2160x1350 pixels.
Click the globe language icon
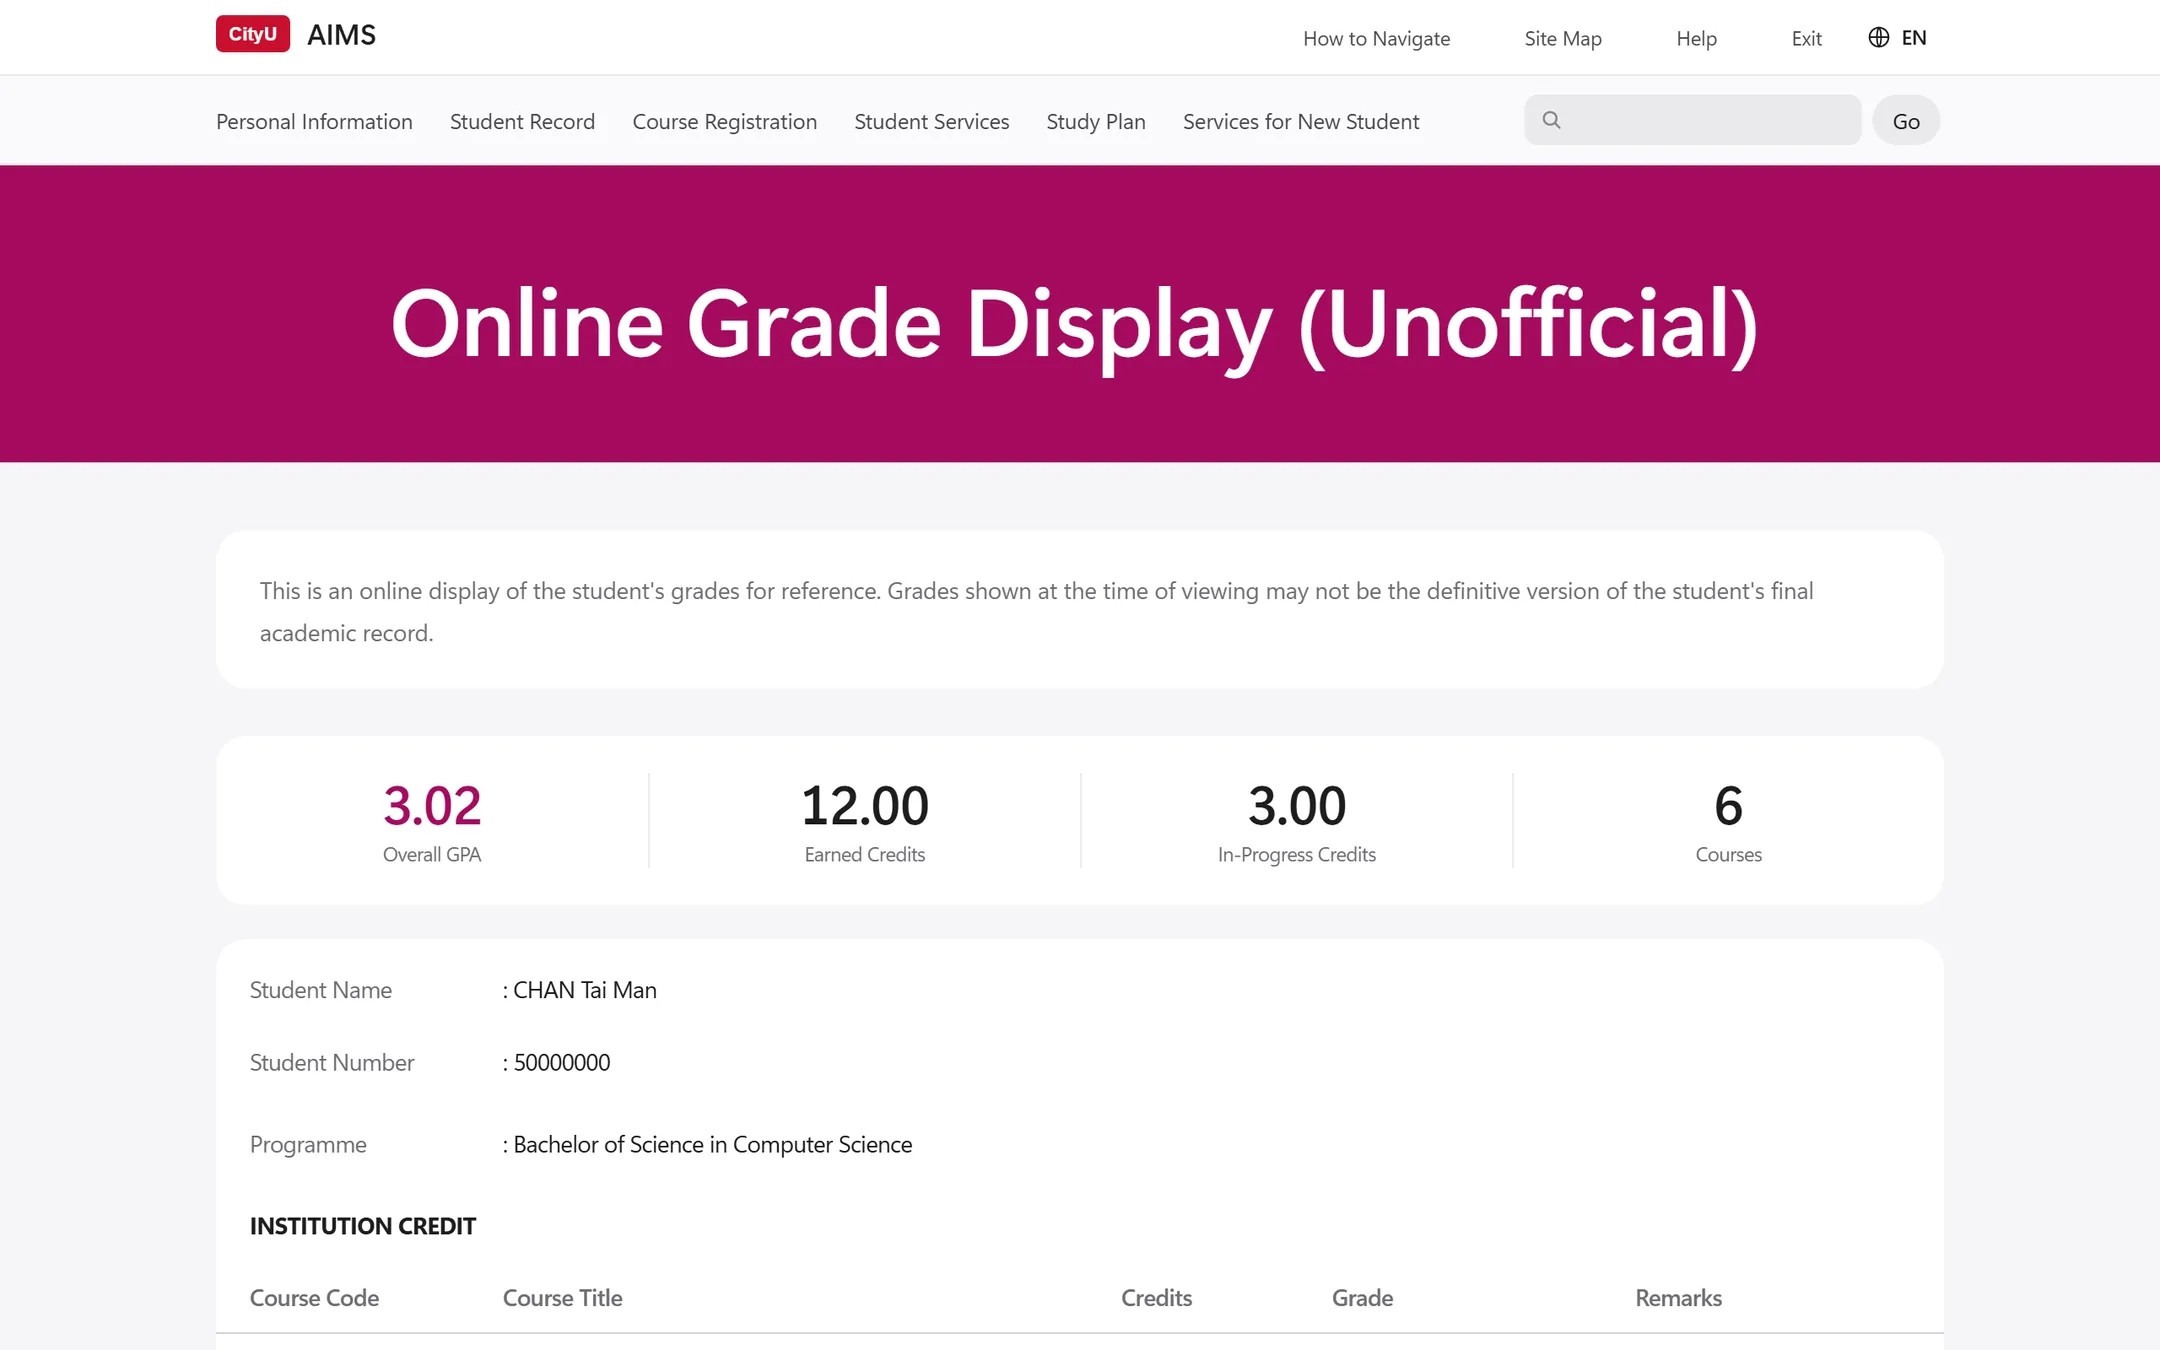(1879, 38)
